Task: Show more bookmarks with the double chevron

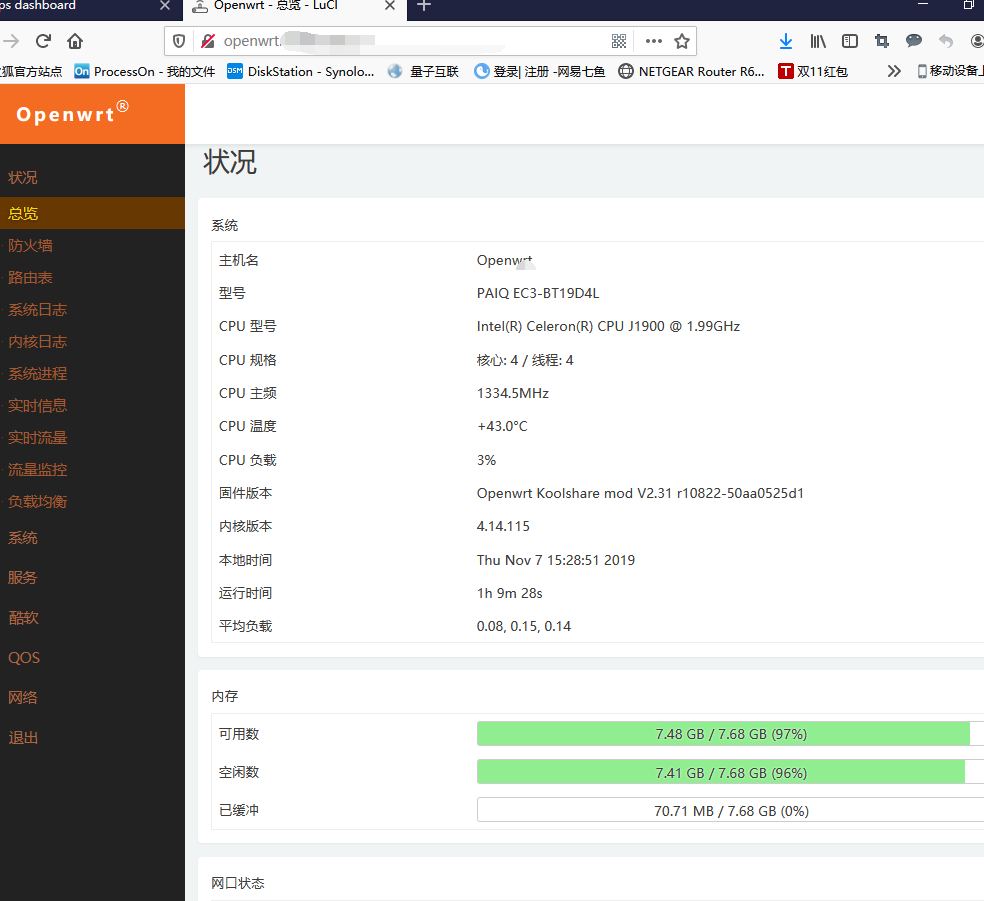Action: click(894, 72)
